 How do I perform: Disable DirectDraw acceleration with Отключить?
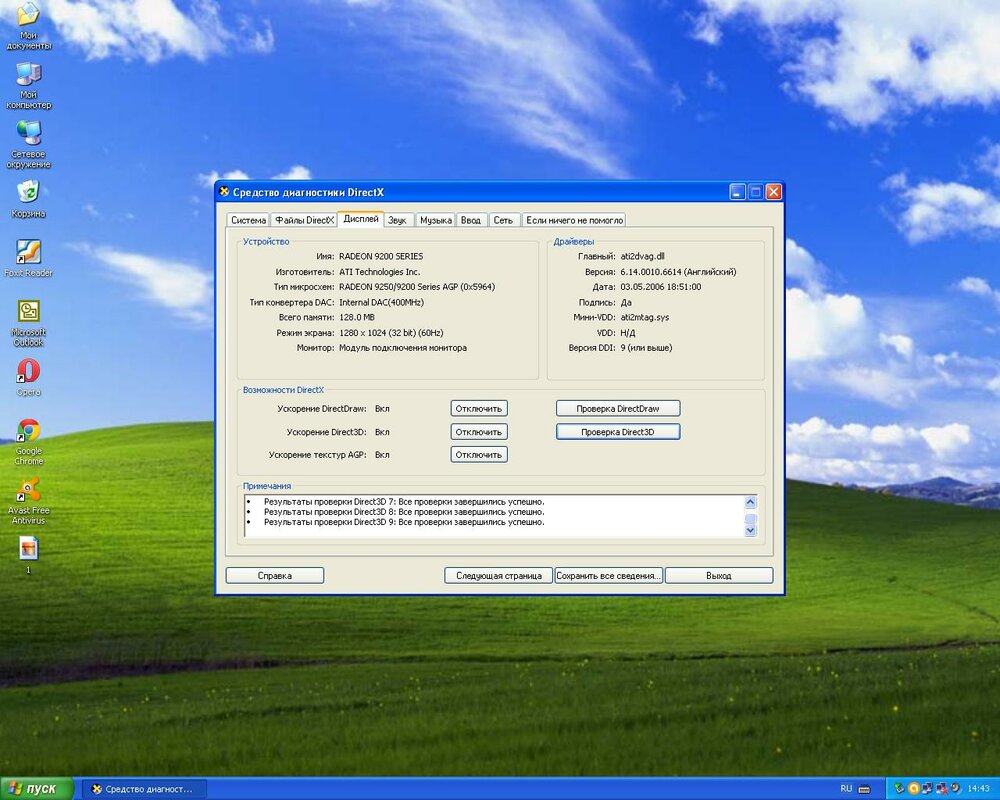(x=479, y=408)
